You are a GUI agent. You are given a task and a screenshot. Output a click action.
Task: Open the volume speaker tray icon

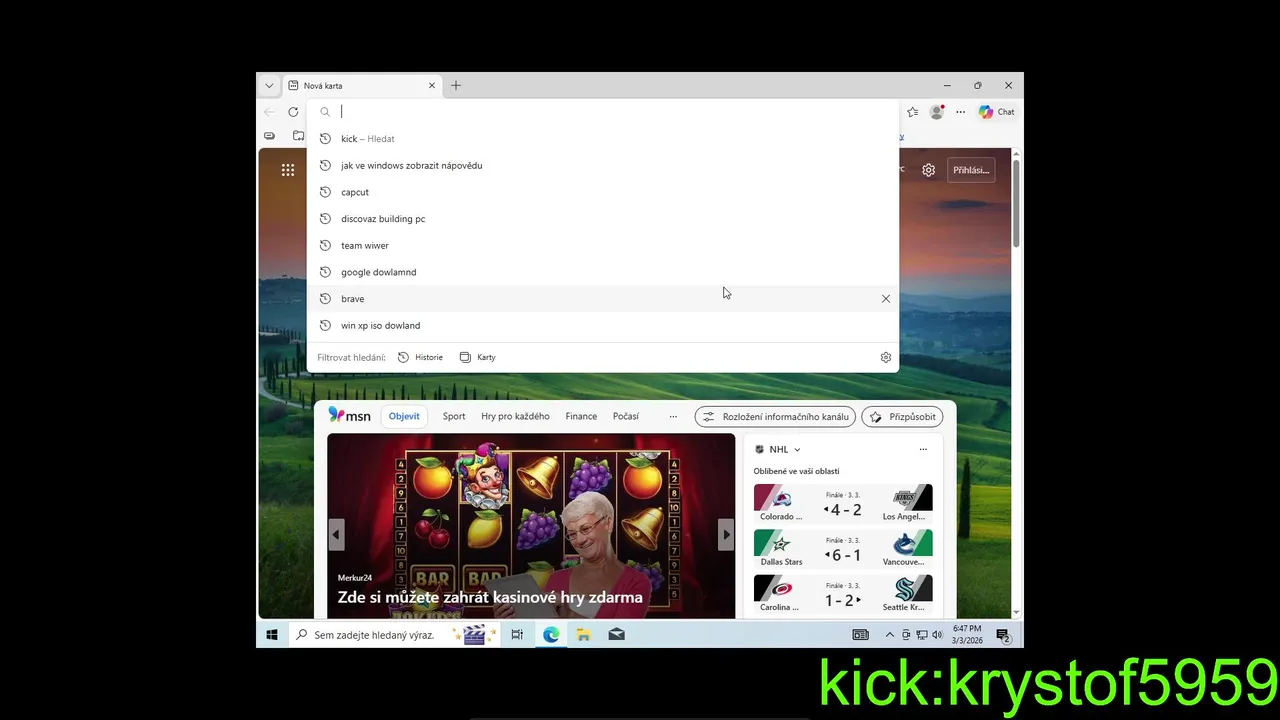[937, 635]
